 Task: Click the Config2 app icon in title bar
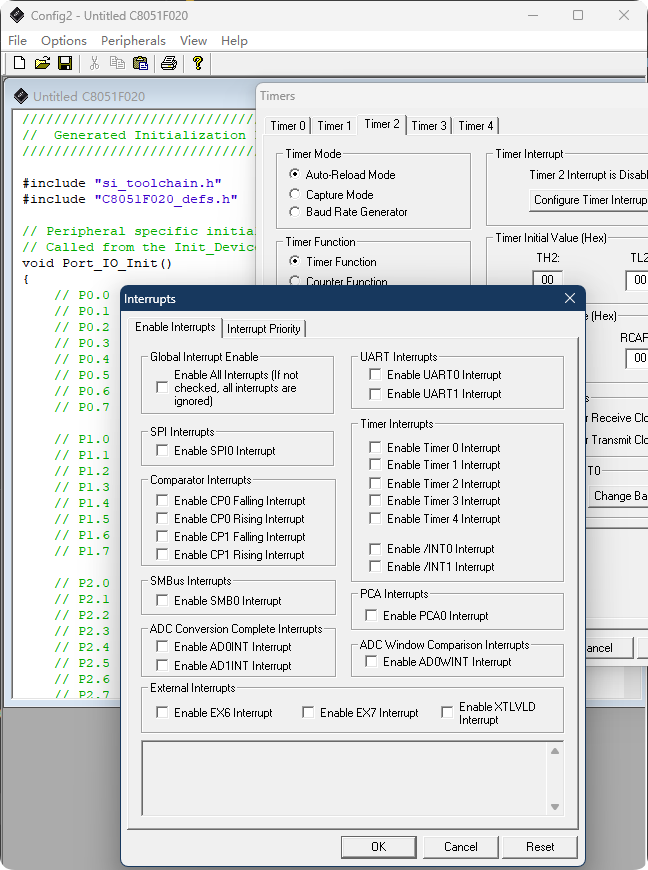click(17, 15)
